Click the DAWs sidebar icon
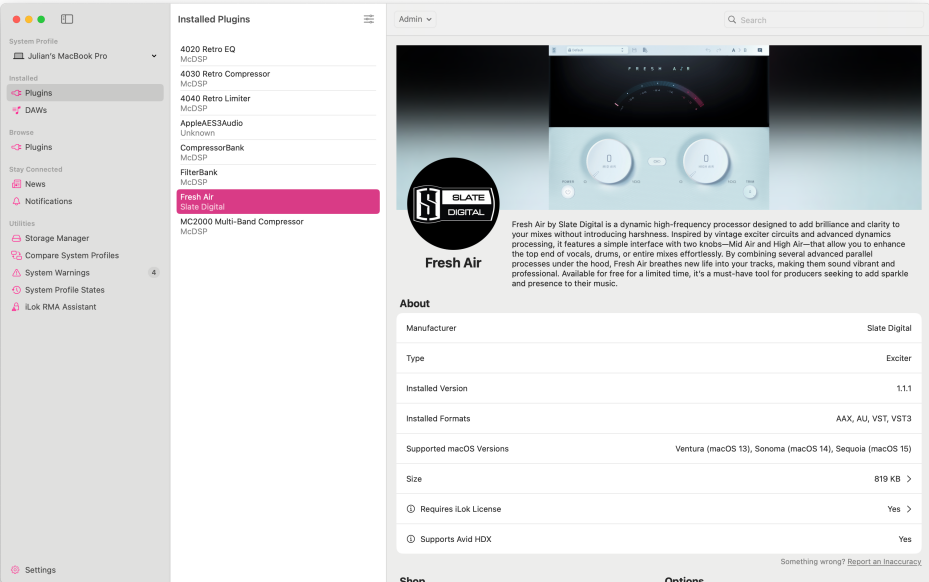The height and width of the screenshot is (582, 929). (17, 110)
